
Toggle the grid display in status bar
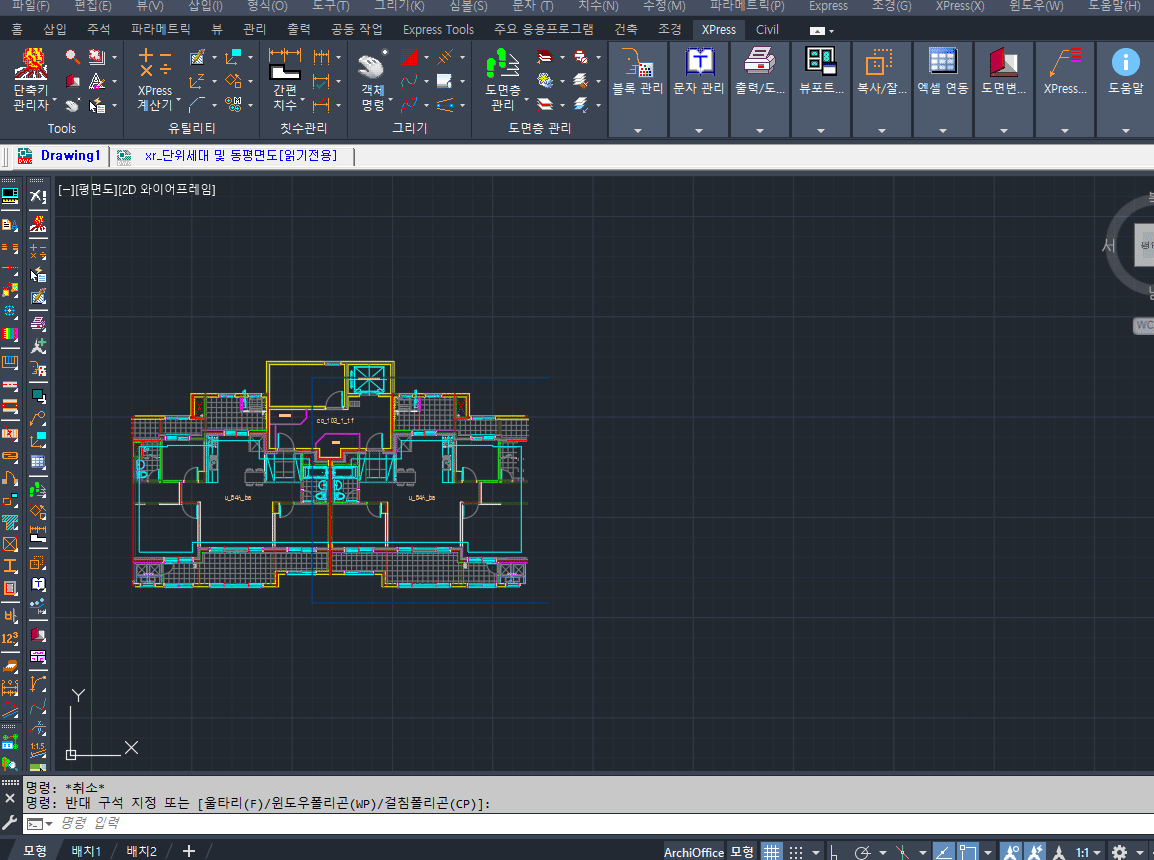click(x=771, y=852)
